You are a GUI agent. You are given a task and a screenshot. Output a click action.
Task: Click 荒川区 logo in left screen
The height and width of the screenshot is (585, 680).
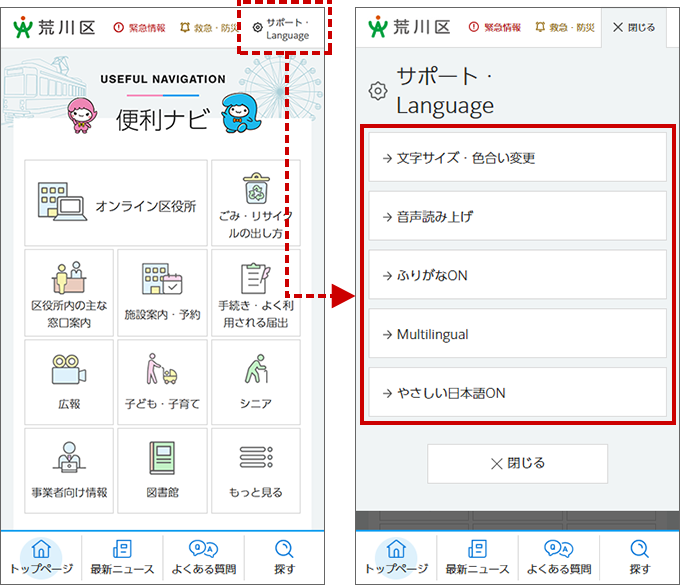54,27
